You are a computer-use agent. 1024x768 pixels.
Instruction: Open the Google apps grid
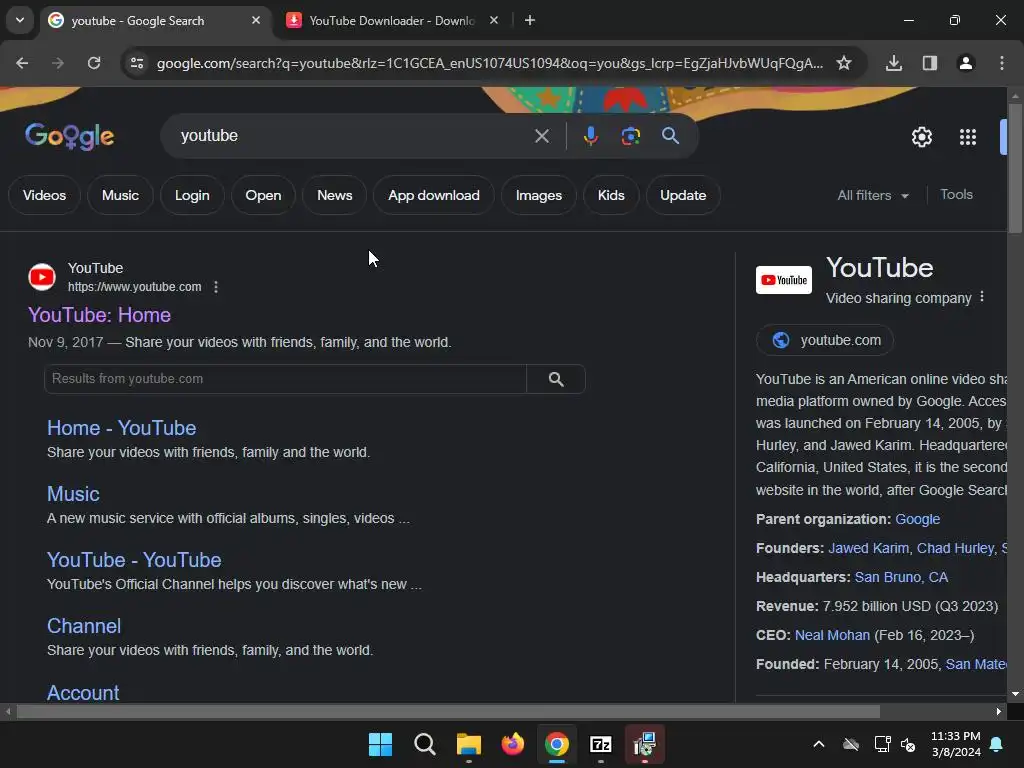tap(968, 137)
